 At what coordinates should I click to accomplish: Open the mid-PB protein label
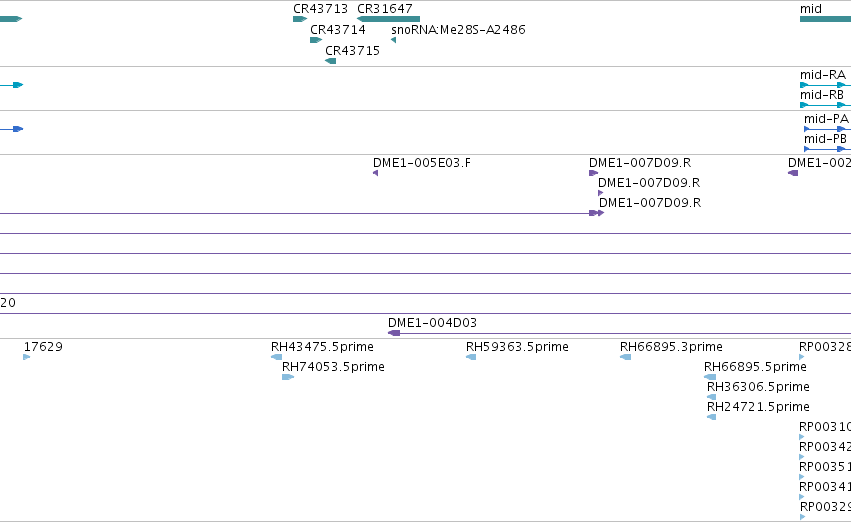(x=825, y=139)
